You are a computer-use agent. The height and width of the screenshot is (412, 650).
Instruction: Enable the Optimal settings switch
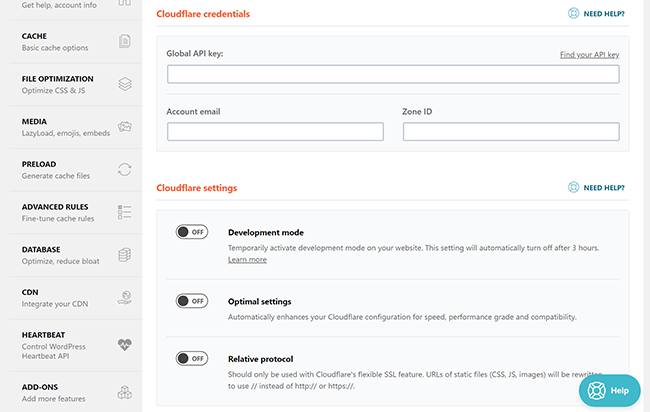click(x=192, y=301)
